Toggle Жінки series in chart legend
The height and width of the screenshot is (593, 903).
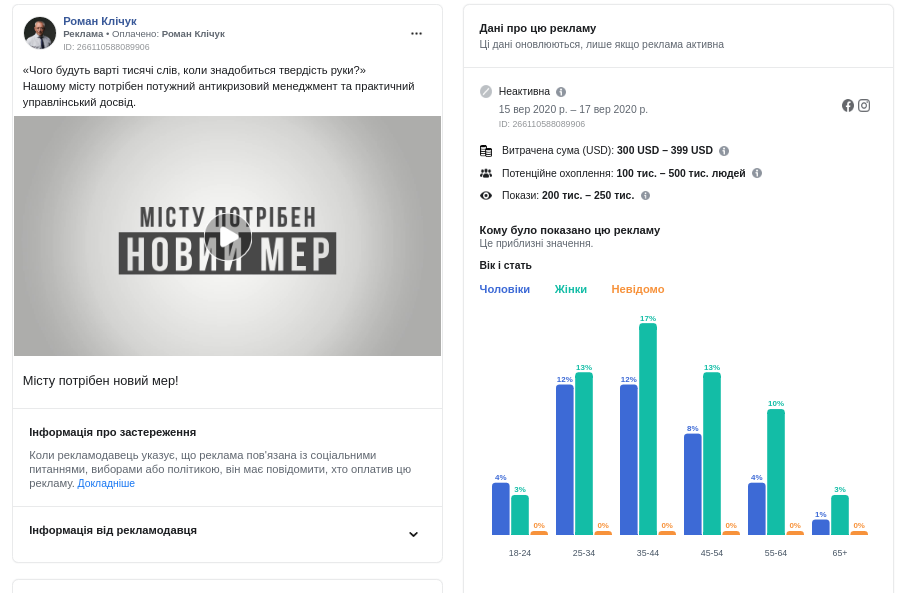click(571, 289)
